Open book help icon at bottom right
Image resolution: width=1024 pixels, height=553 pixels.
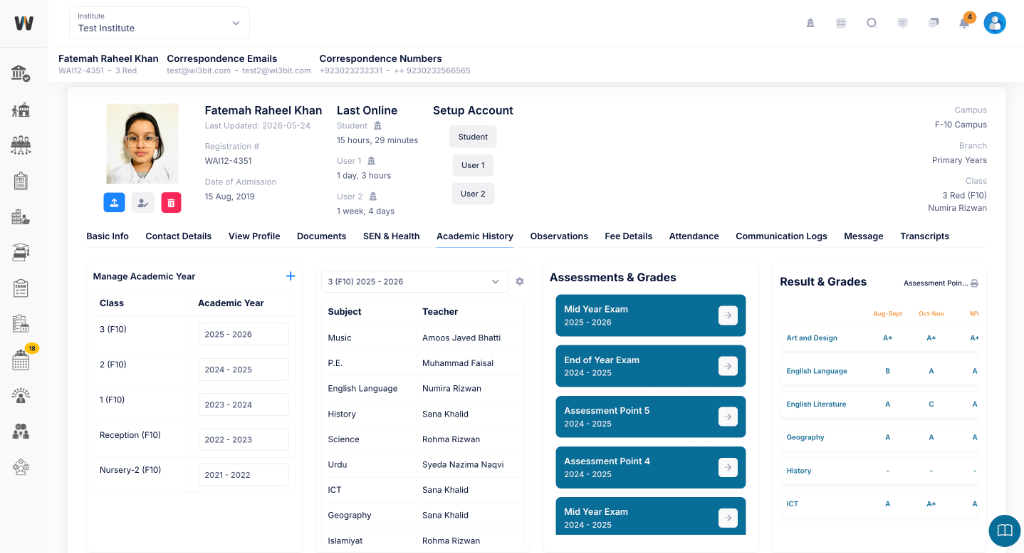coord(1004,530)
